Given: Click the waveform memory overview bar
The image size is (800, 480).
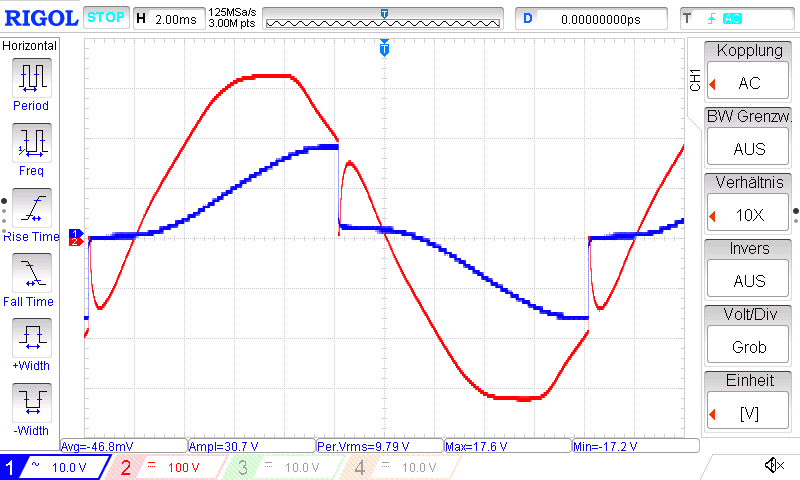Looking at the screenshot, I should [x=383, y=19].
